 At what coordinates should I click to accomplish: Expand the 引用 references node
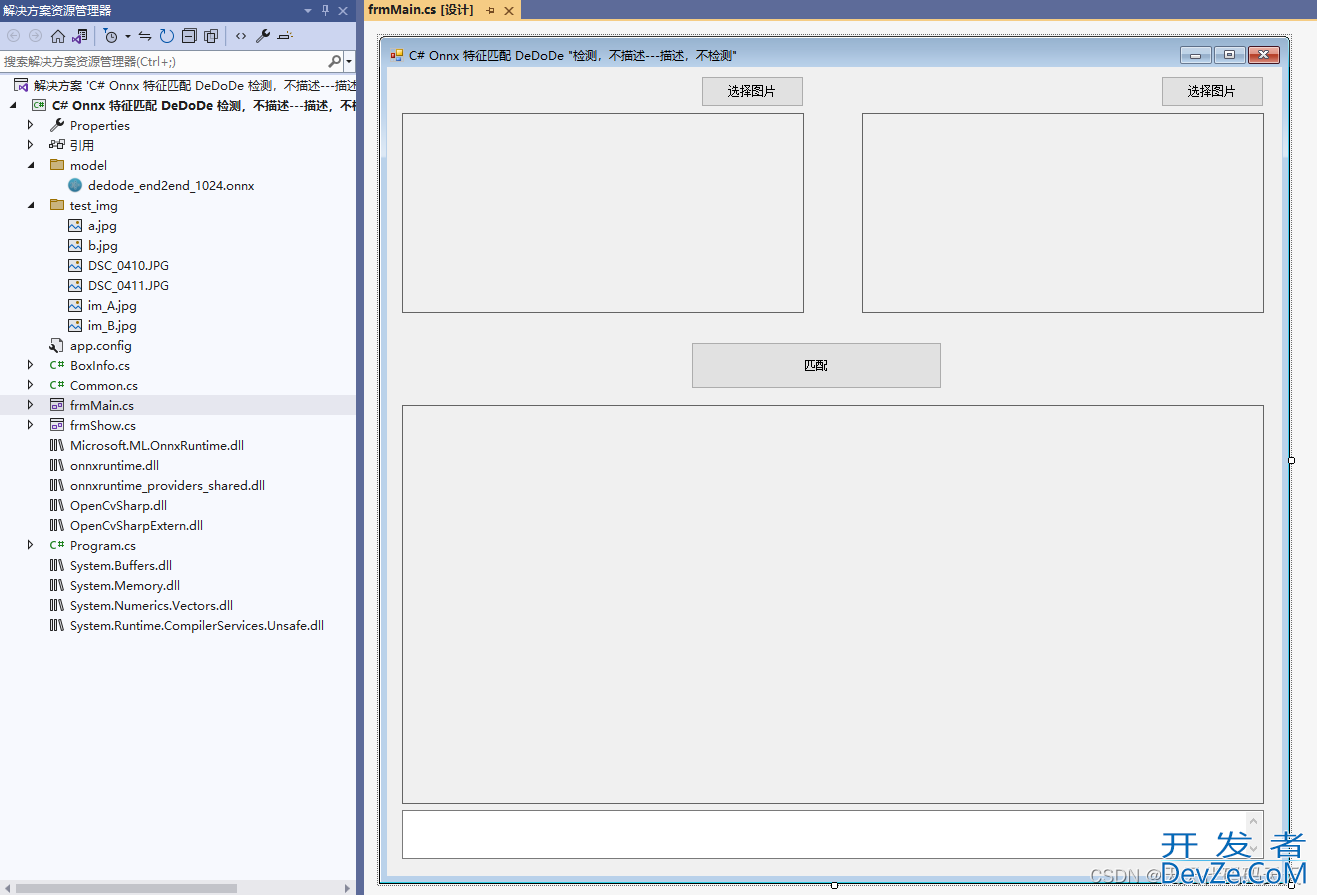click(x=31, y=145)
